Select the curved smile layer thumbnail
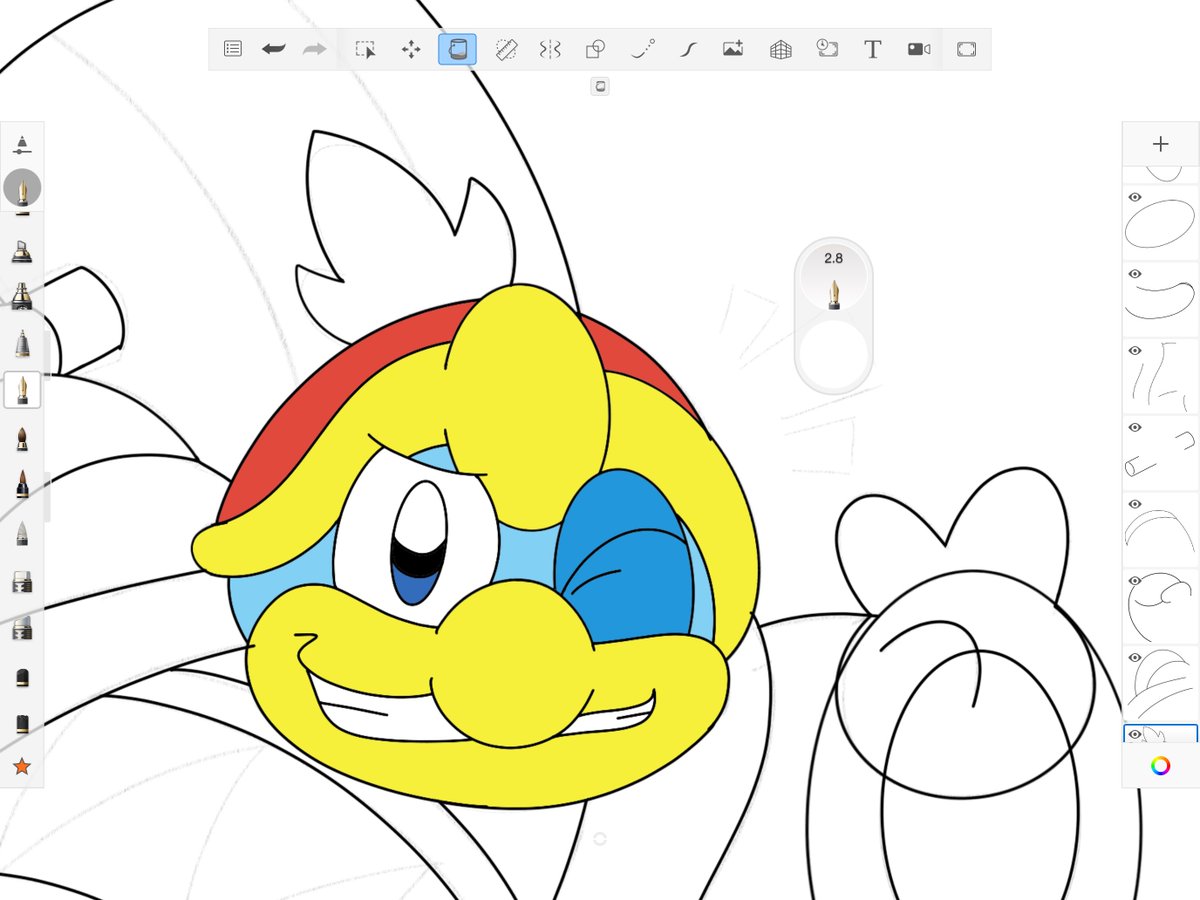Viewport: 1200px width, 900px height. (1160, 299)
